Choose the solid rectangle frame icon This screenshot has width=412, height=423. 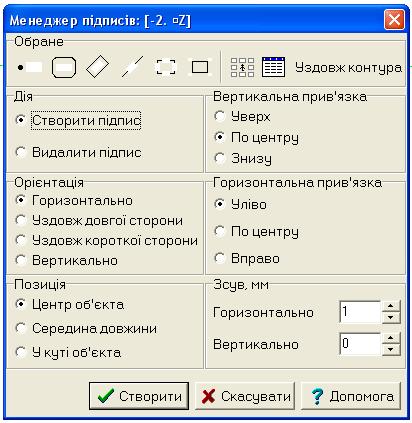tap(200, 67)
